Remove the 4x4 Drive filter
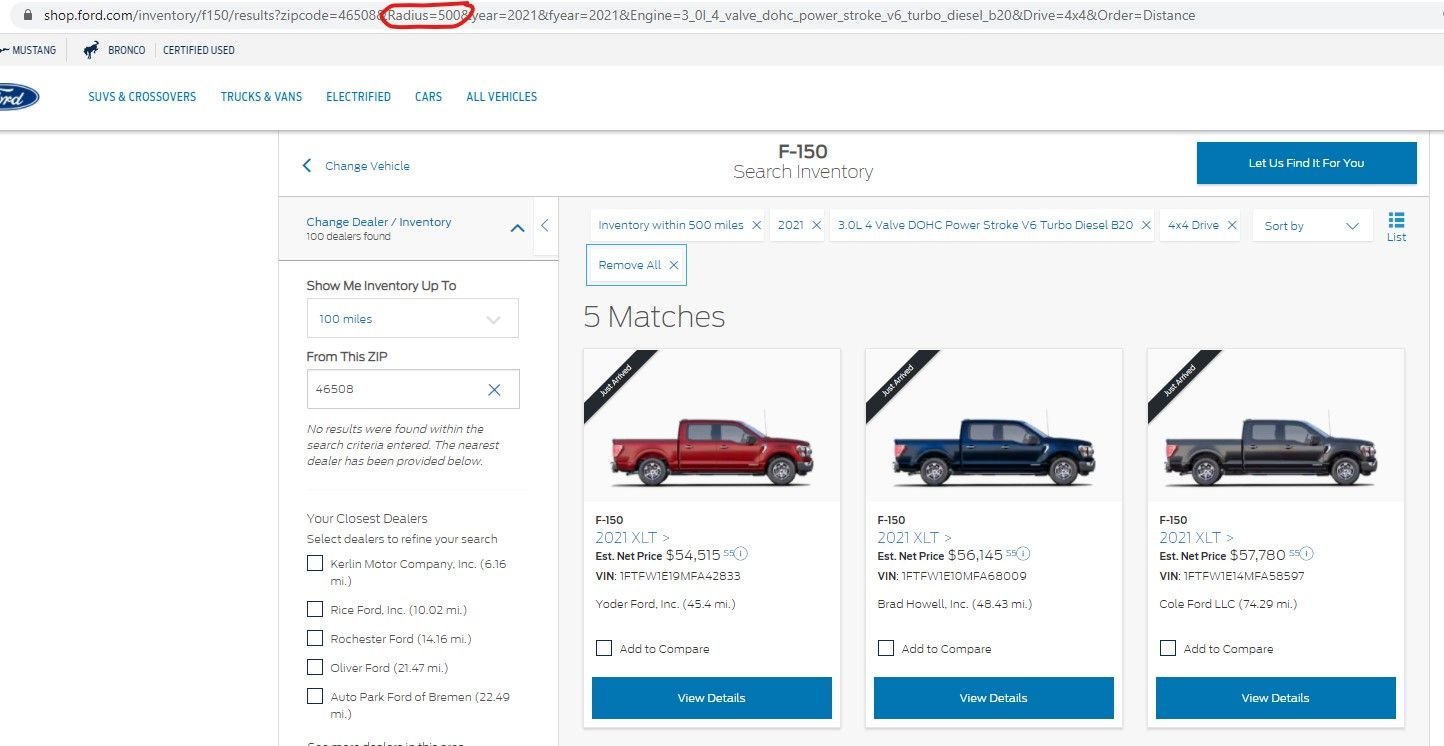The height and width of the screenshot is (746, 1444). click(1232, 226)
